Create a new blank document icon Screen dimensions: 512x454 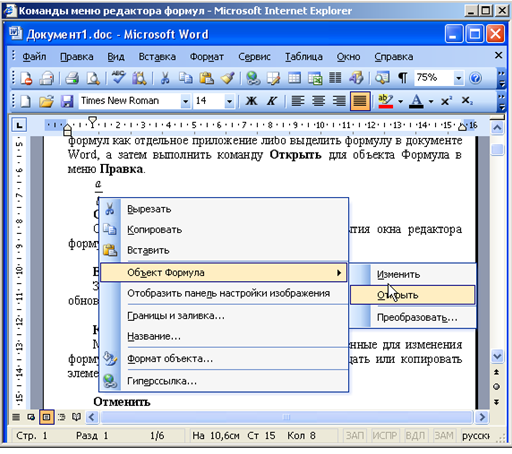pyautogui.click(x=26, y=101)
